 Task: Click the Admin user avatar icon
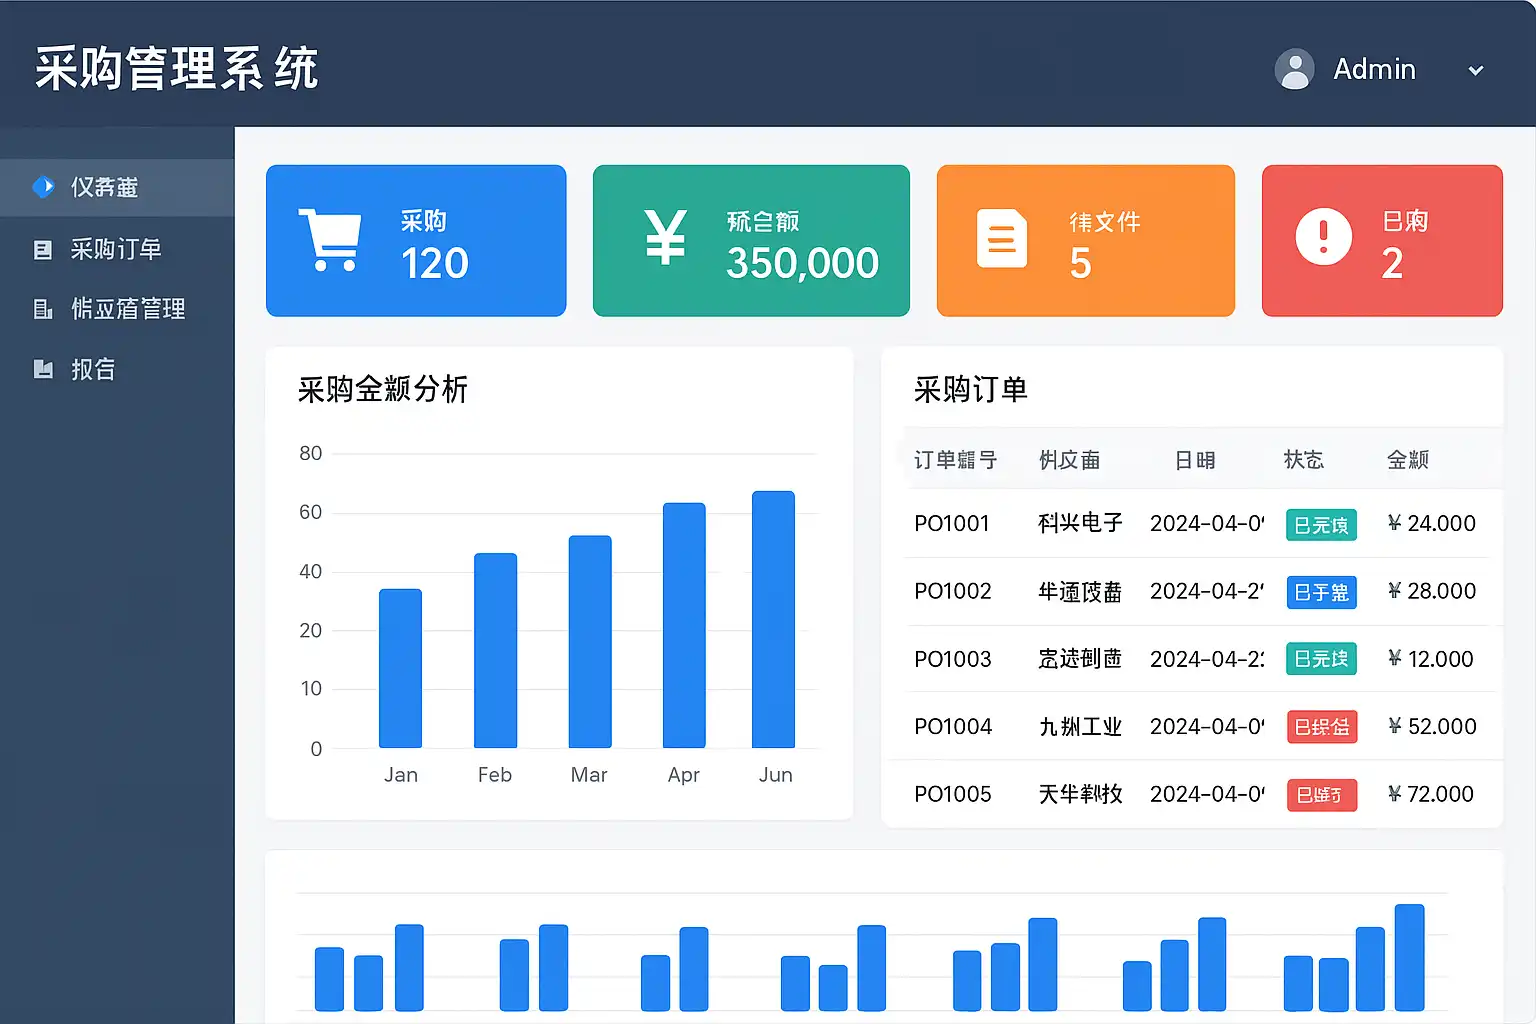[x=1294, y=69]
